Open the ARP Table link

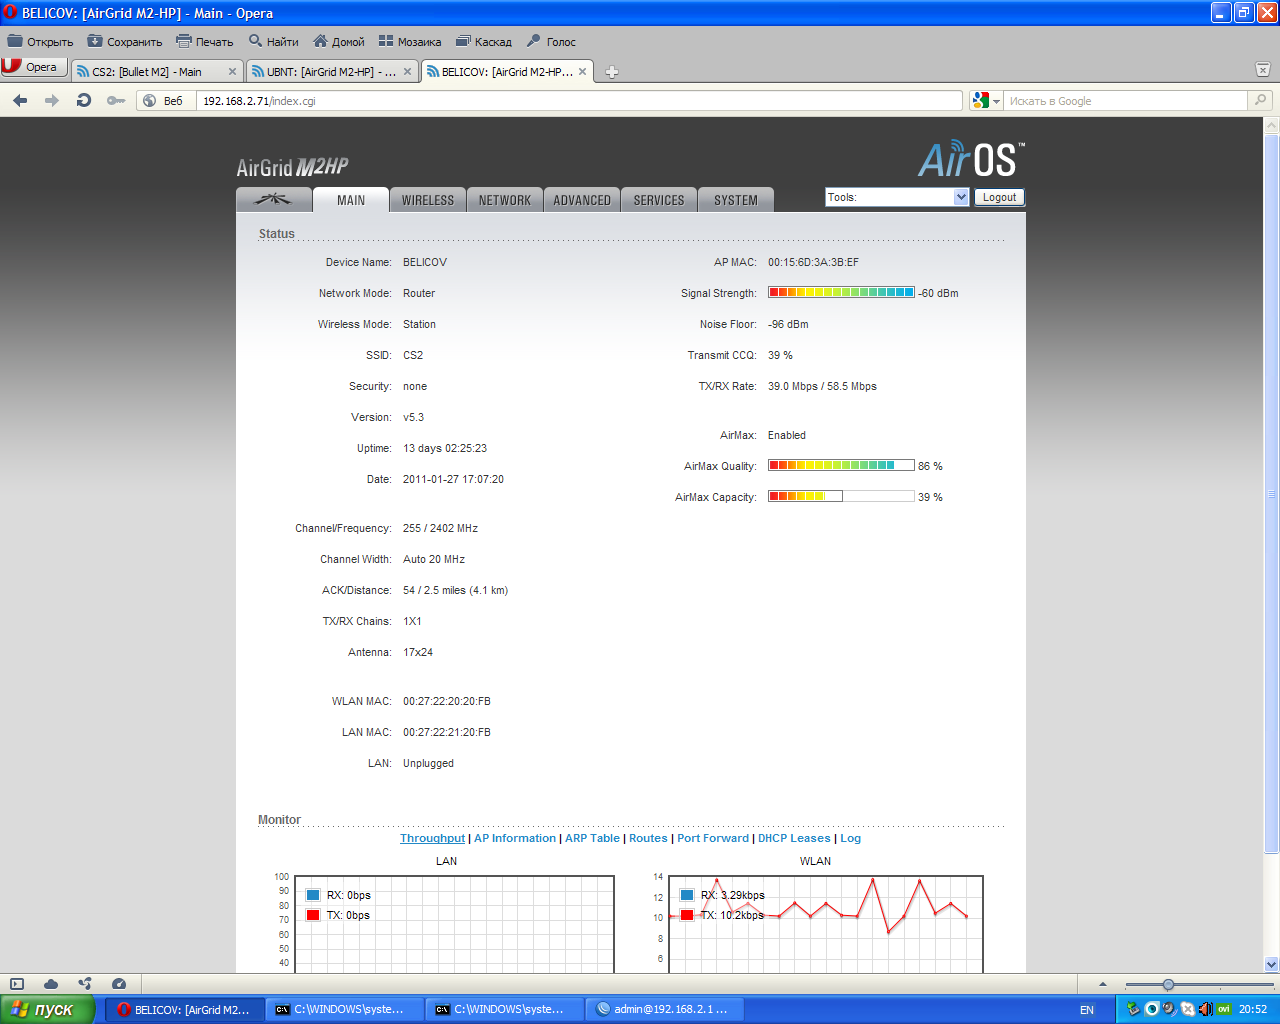(x=592, y=838)
